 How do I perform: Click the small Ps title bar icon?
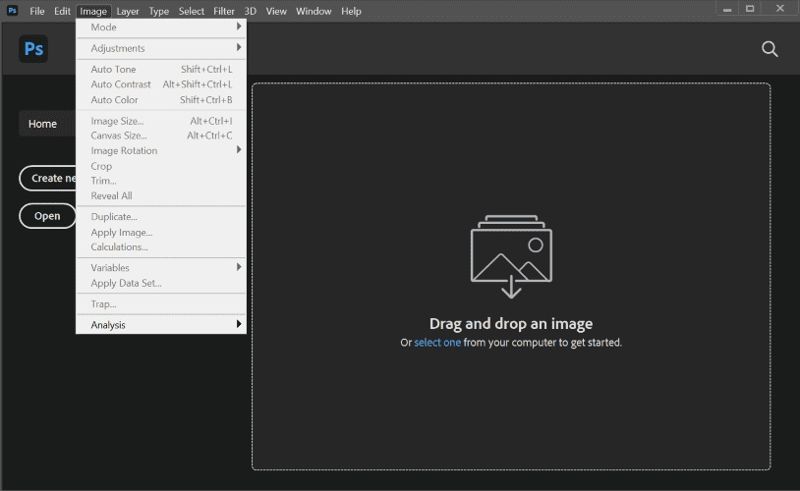[12, 10]
